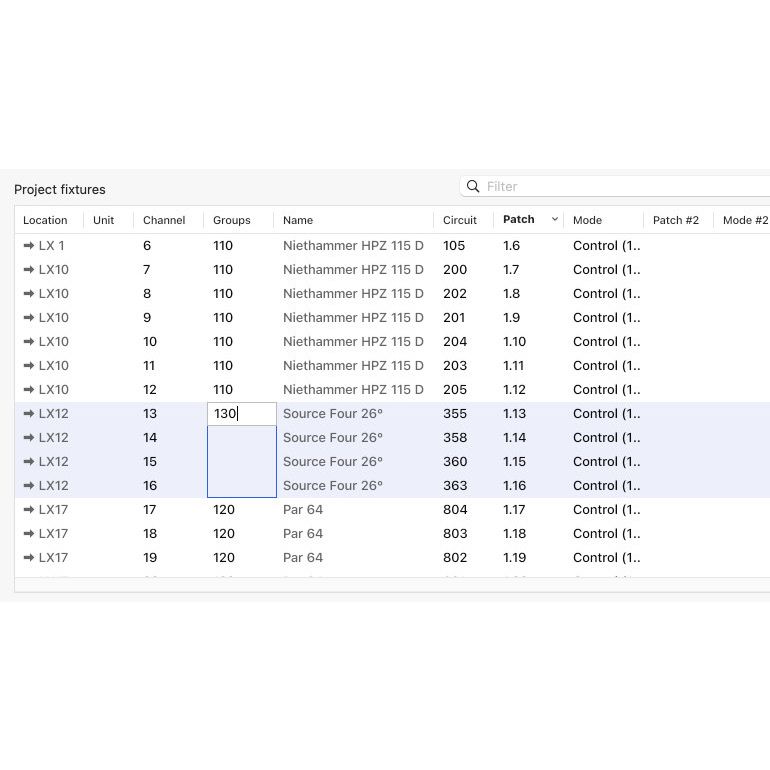Click the magnifier icon in Filter field
The width and height of the screenshot is (770, 770).
[473, 187]
